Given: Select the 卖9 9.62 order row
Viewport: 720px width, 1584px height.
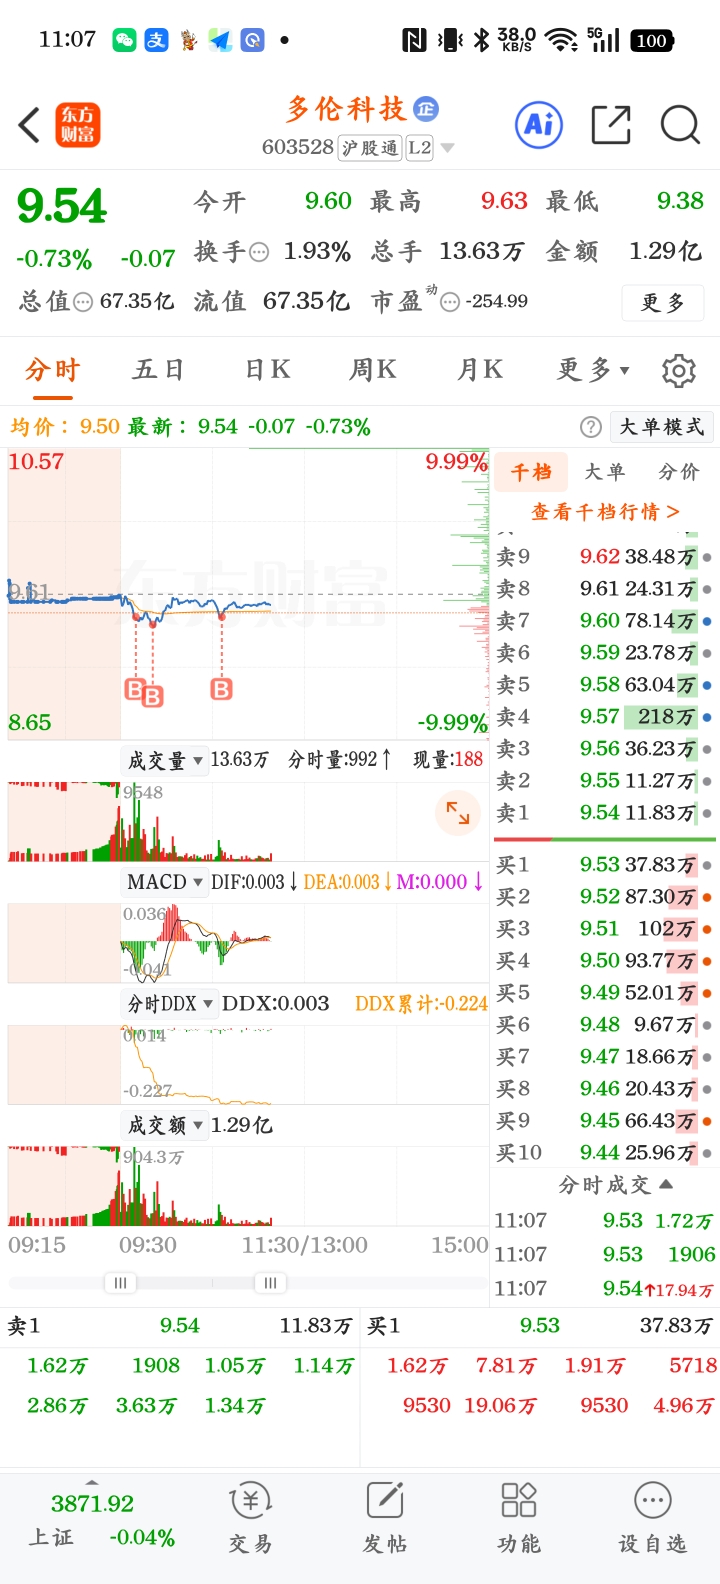Looking at the screenshot, I should [x=605, y=557].
